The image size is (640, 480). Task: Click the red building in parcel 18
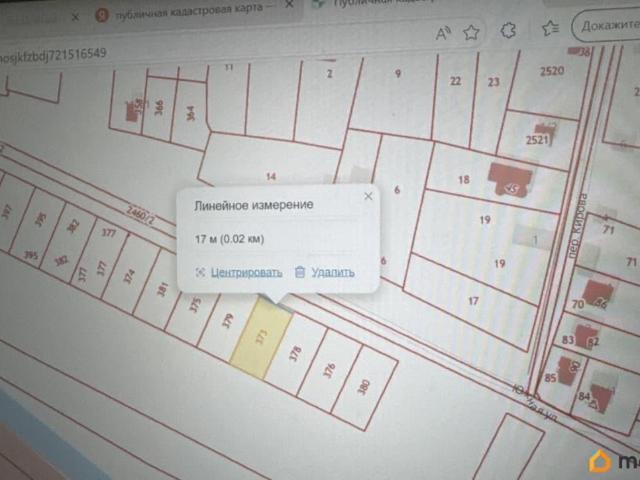[510, 179]
